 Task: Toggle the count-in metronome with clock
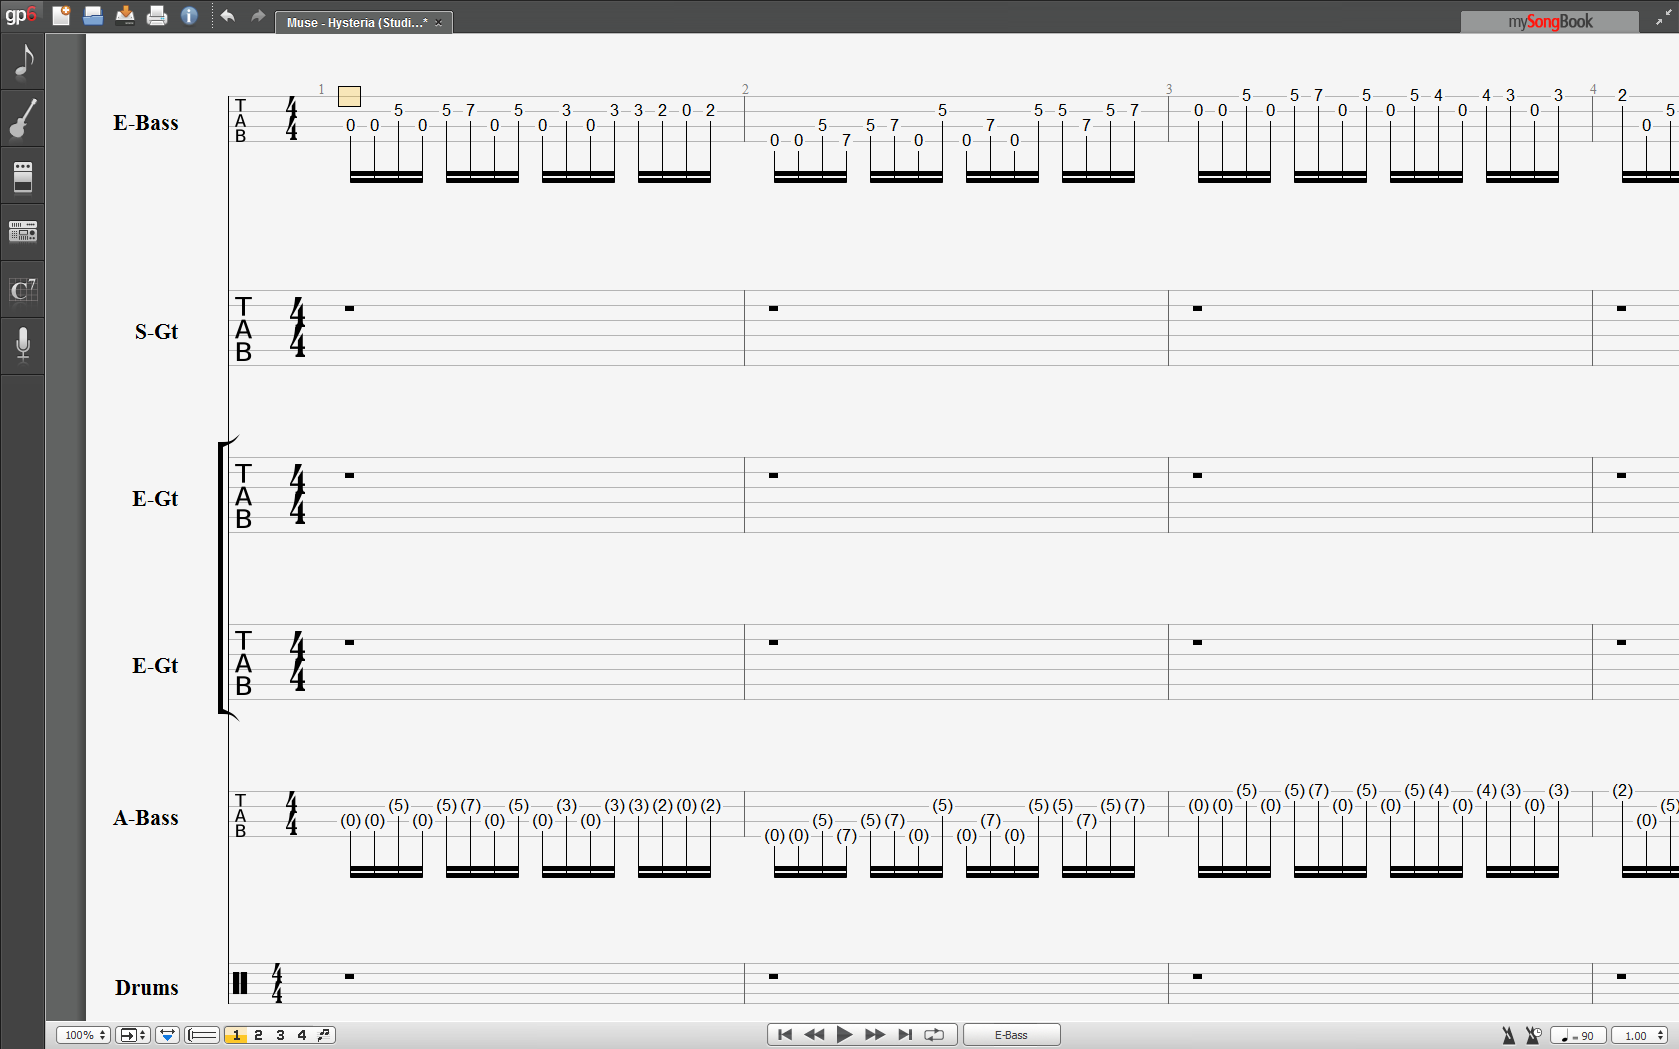(x=1533, y=1035)
